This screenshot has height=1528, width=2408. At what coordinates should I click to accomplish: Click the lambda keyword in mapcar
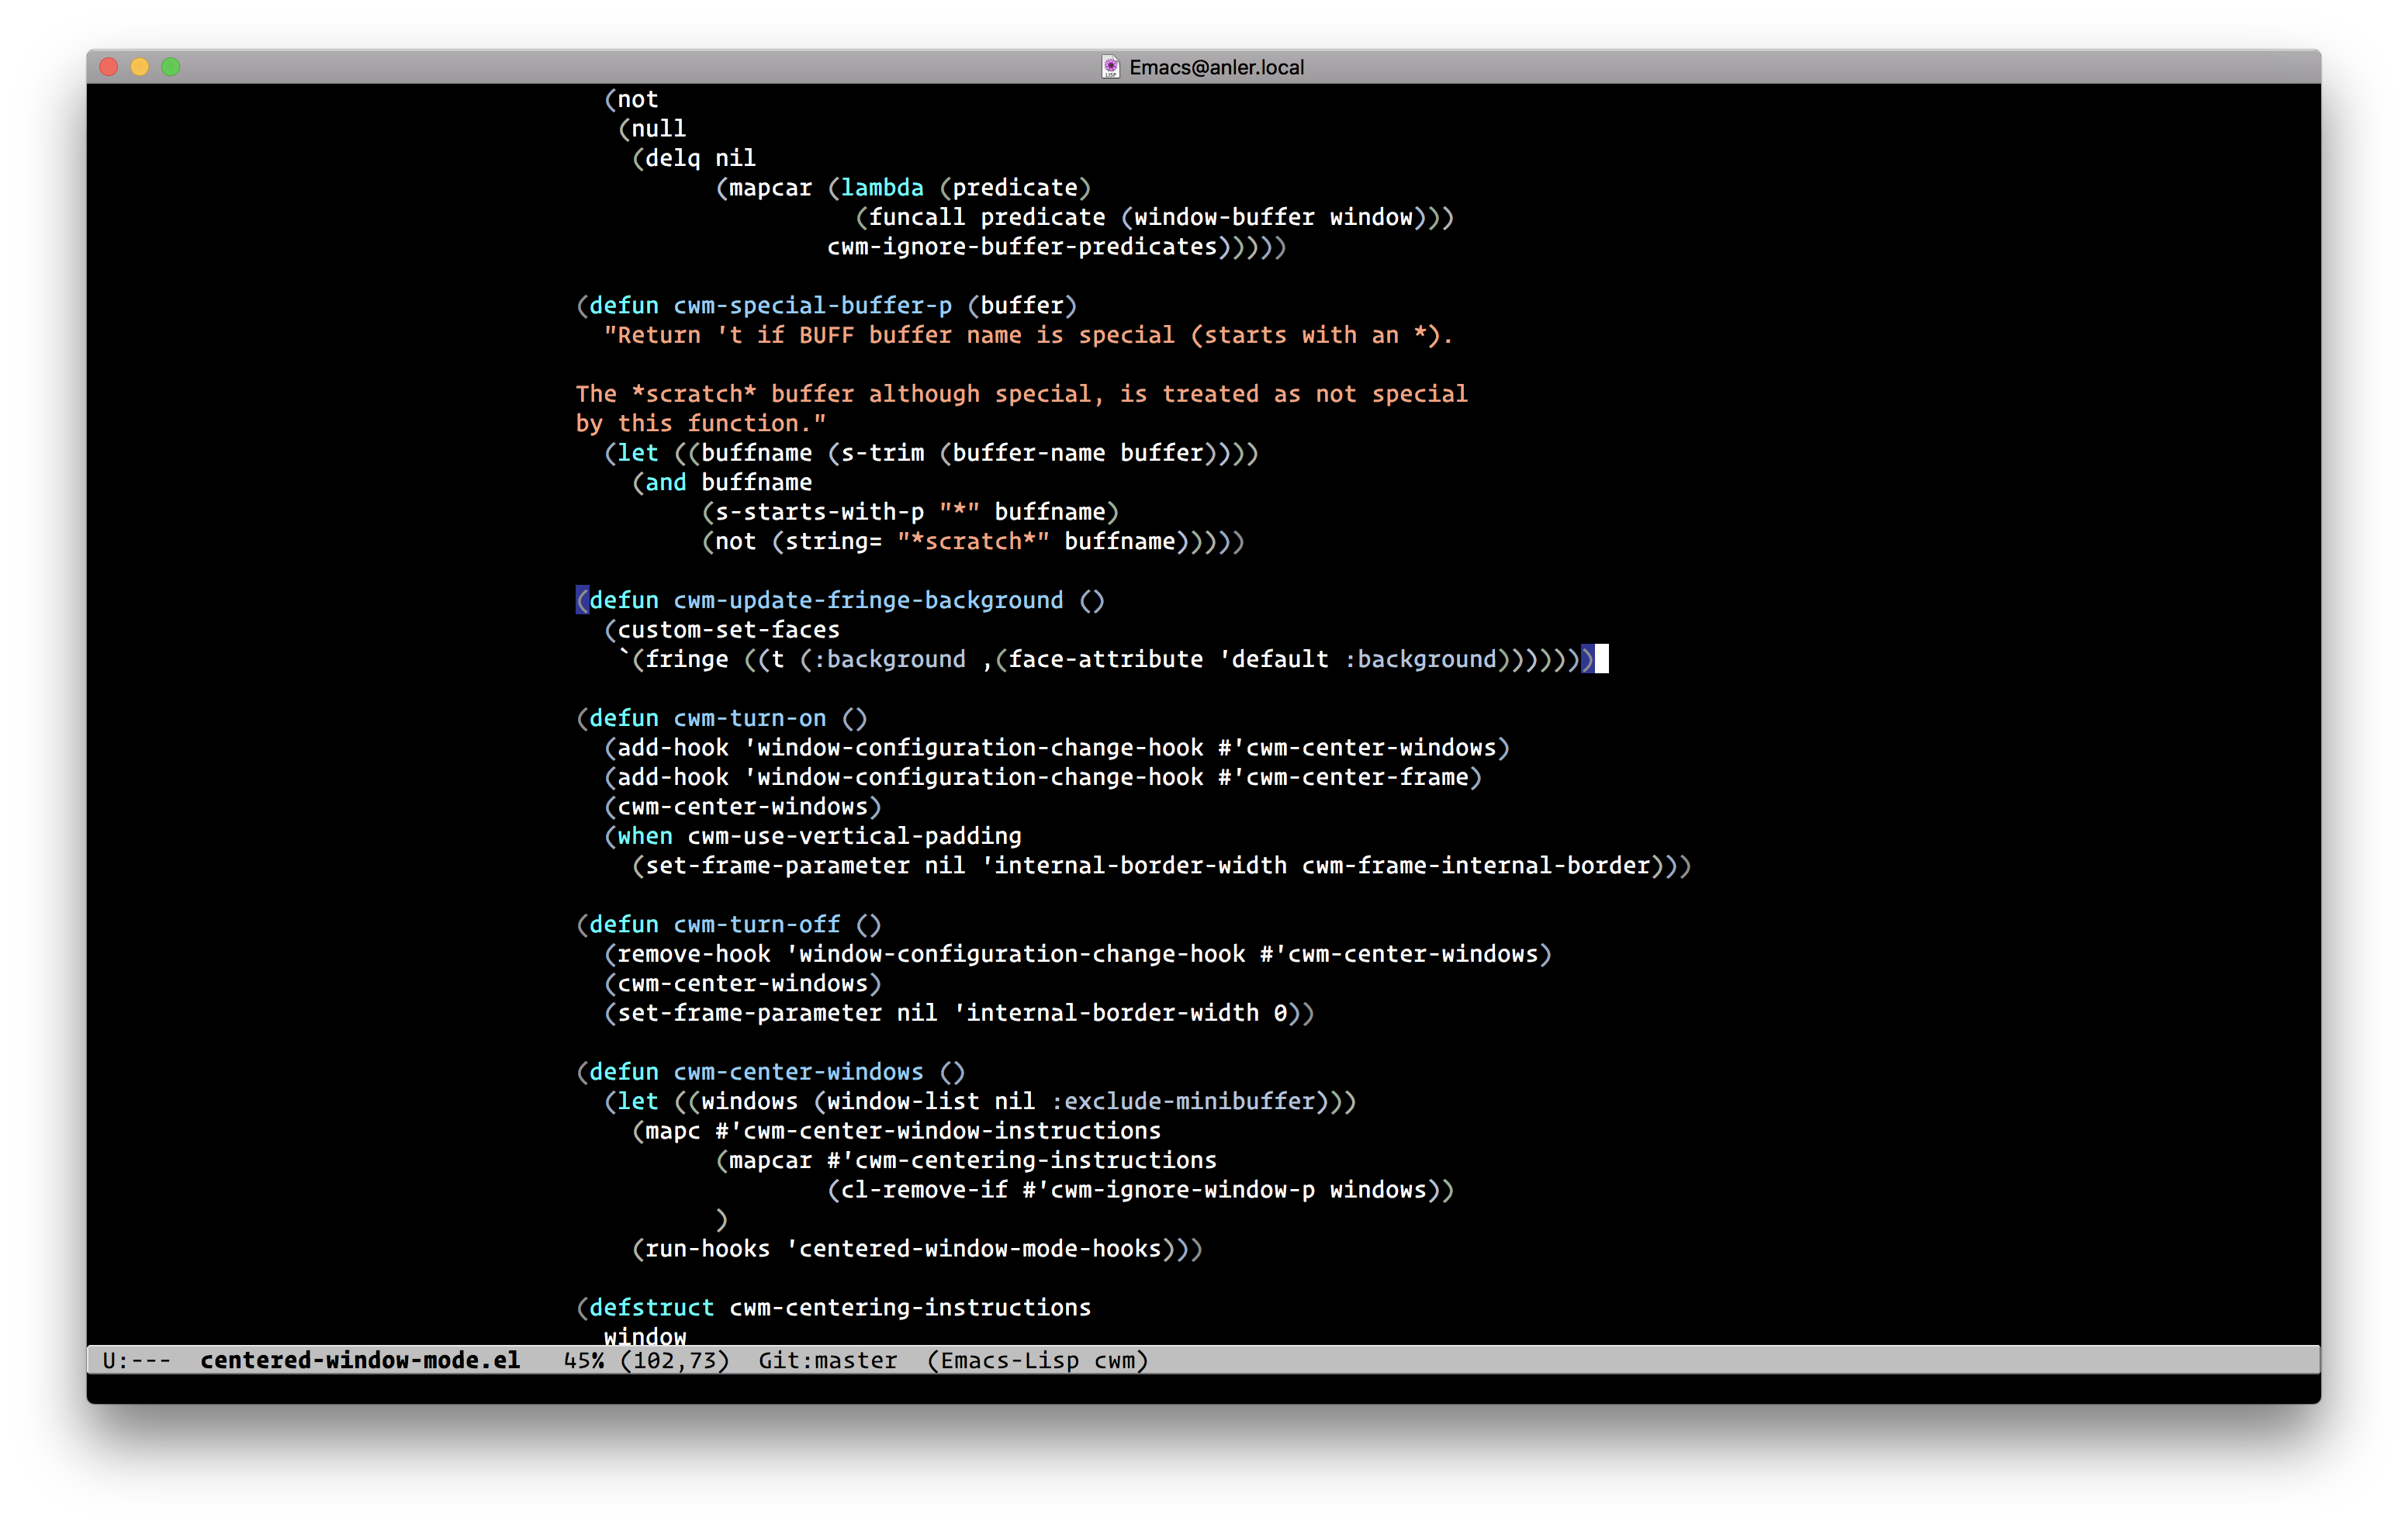[881, 187]
